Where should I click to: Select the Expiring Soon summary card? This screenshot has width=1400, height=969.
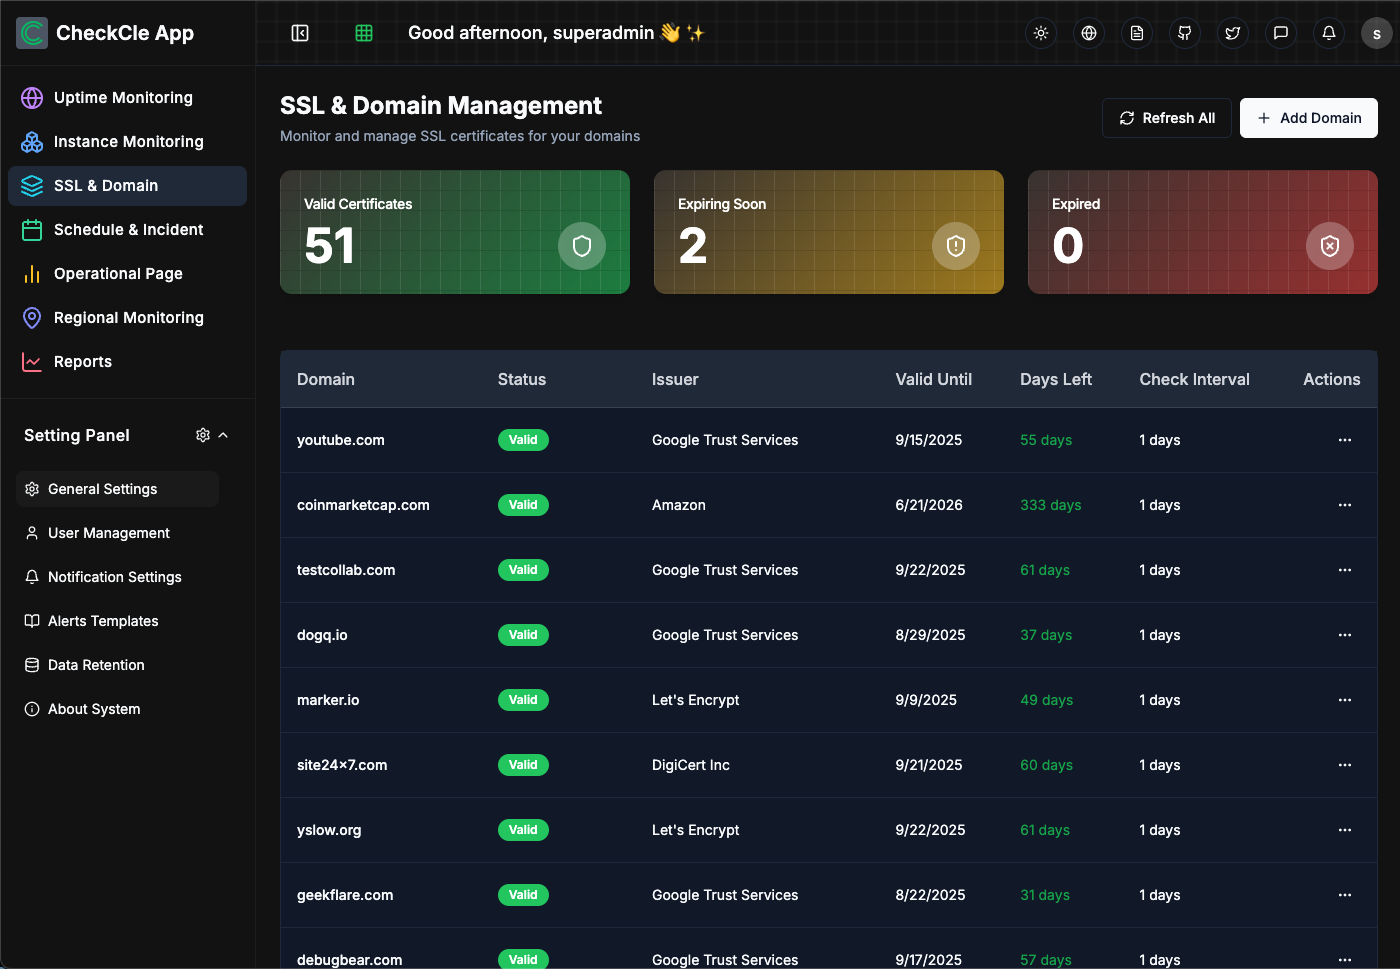click(828, 231)
